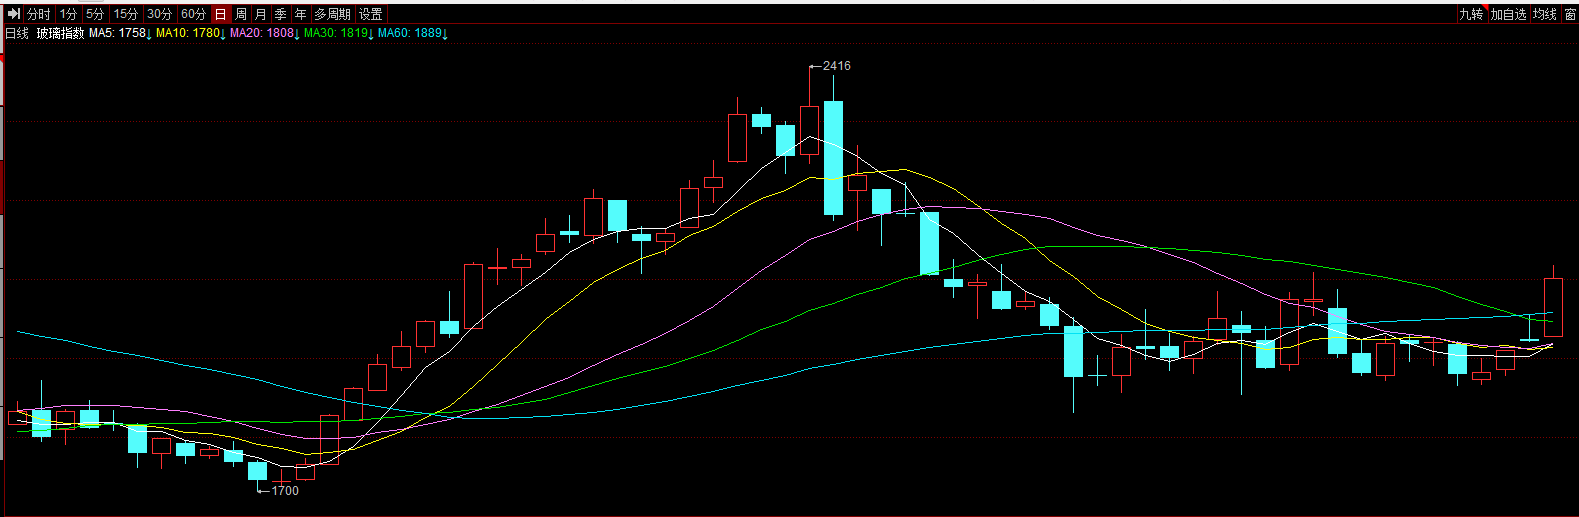The width and height of the screenshot is (1579, 517).
Task: Toggle the 均线 moving averages display
Action: 1546,14
